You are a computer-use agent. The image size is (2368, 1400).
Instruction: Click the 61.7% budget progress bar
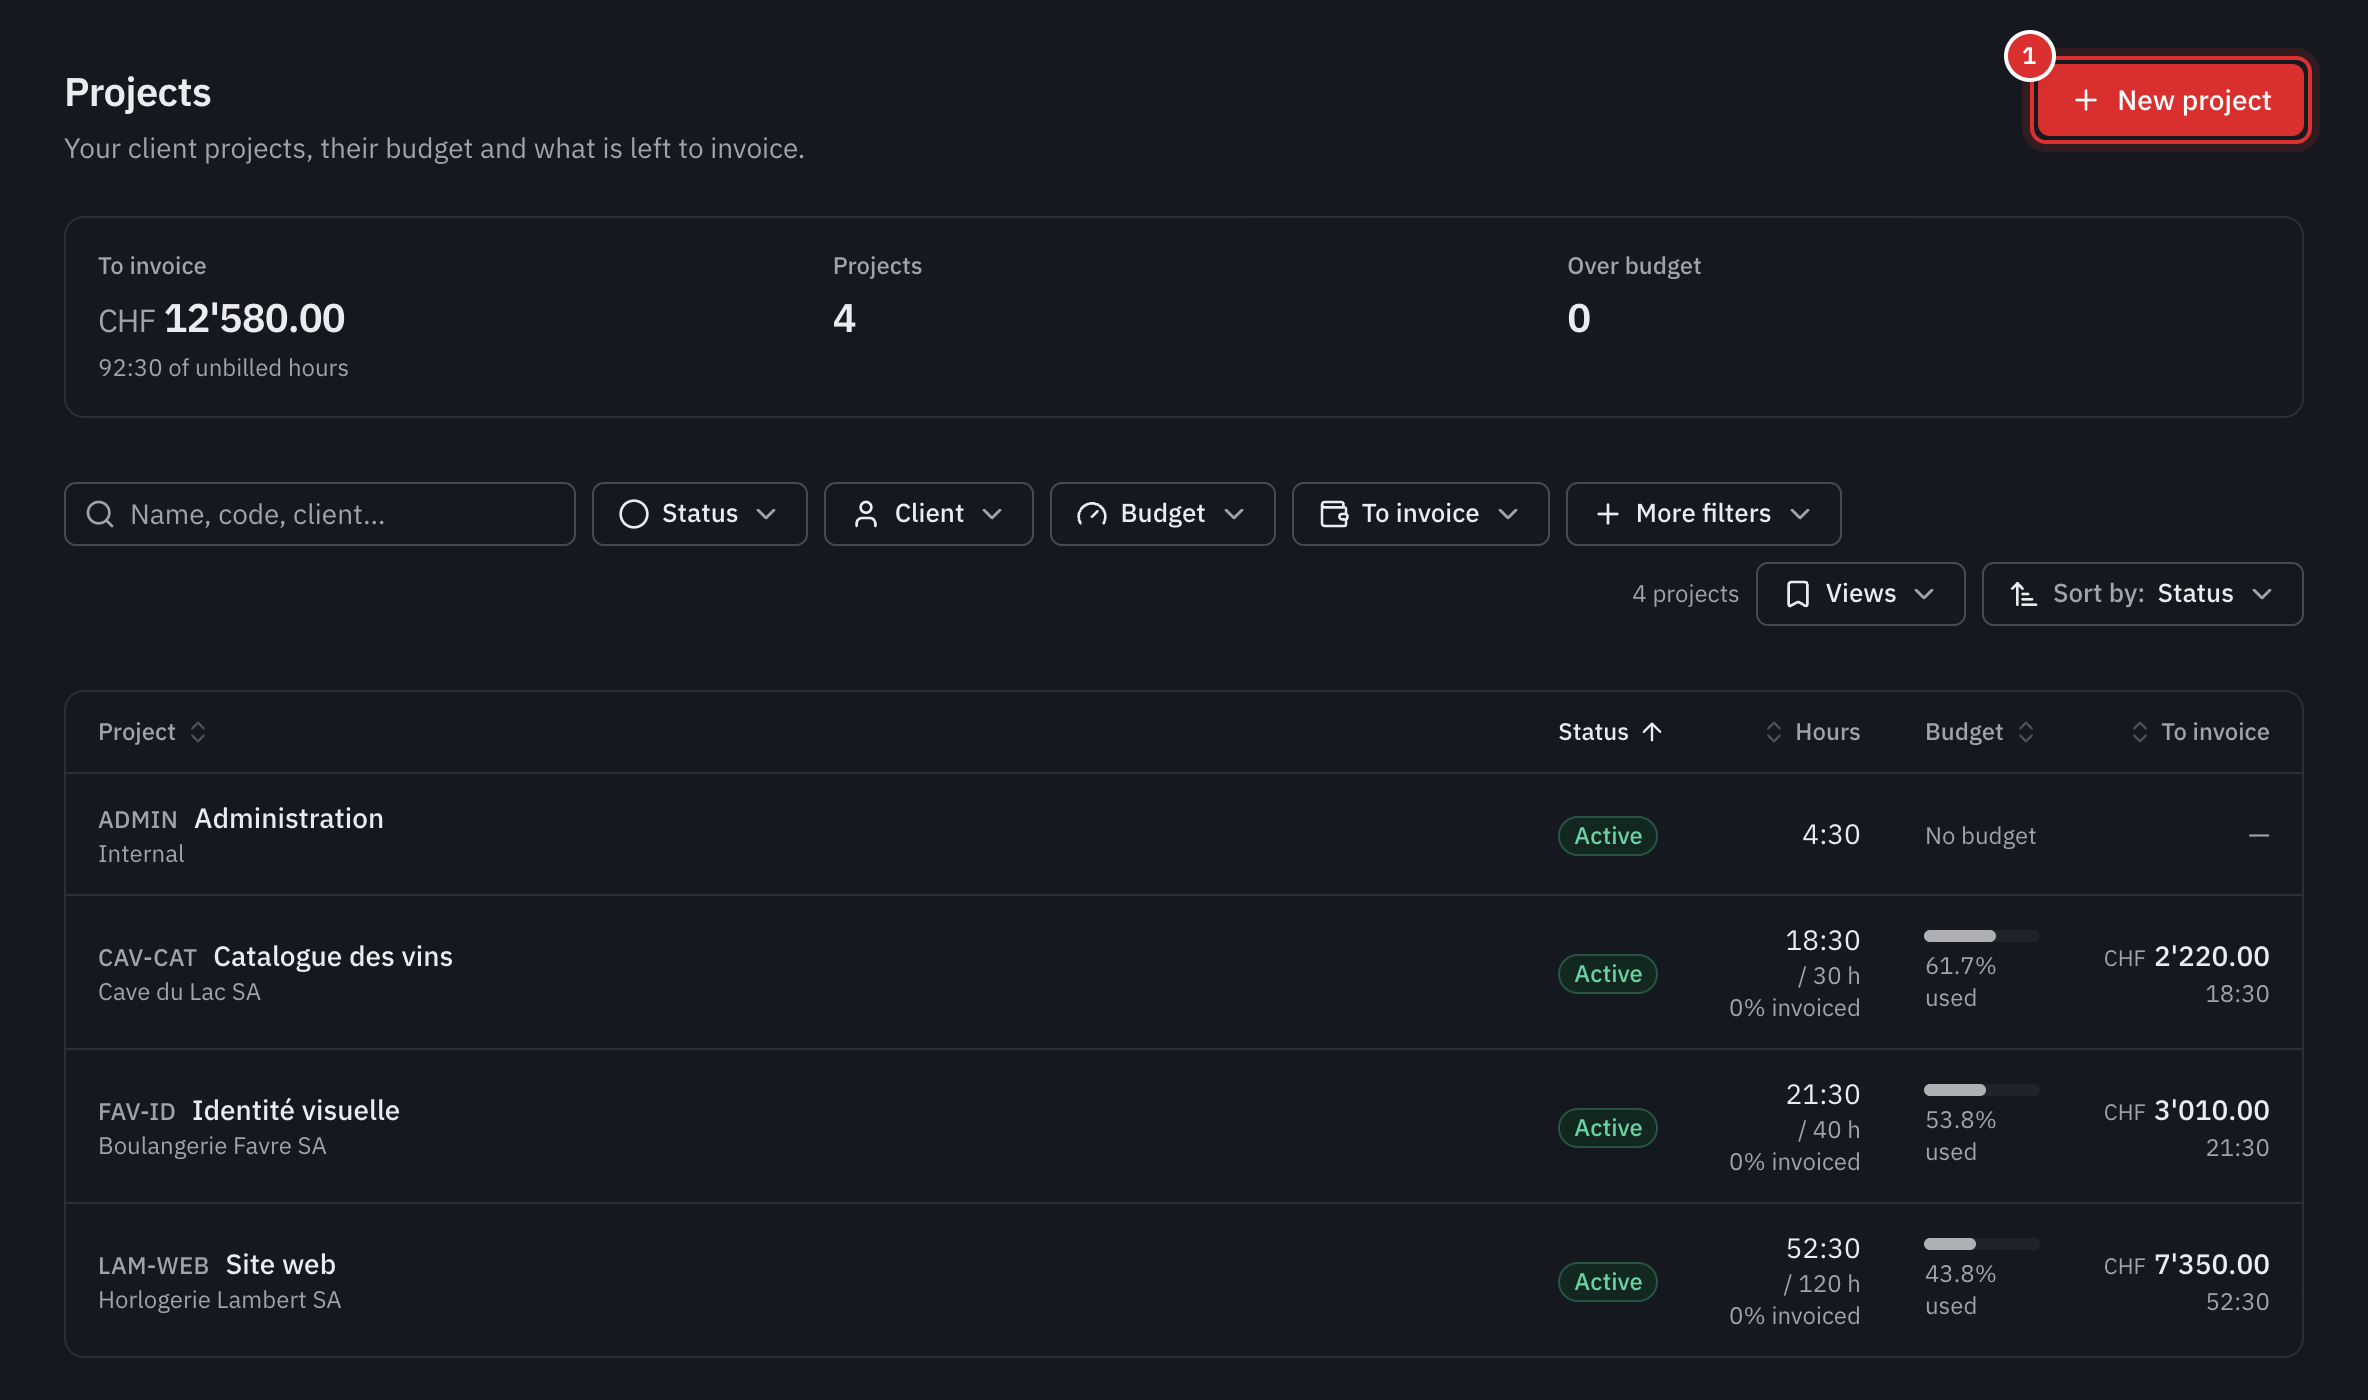point(1981,936)
